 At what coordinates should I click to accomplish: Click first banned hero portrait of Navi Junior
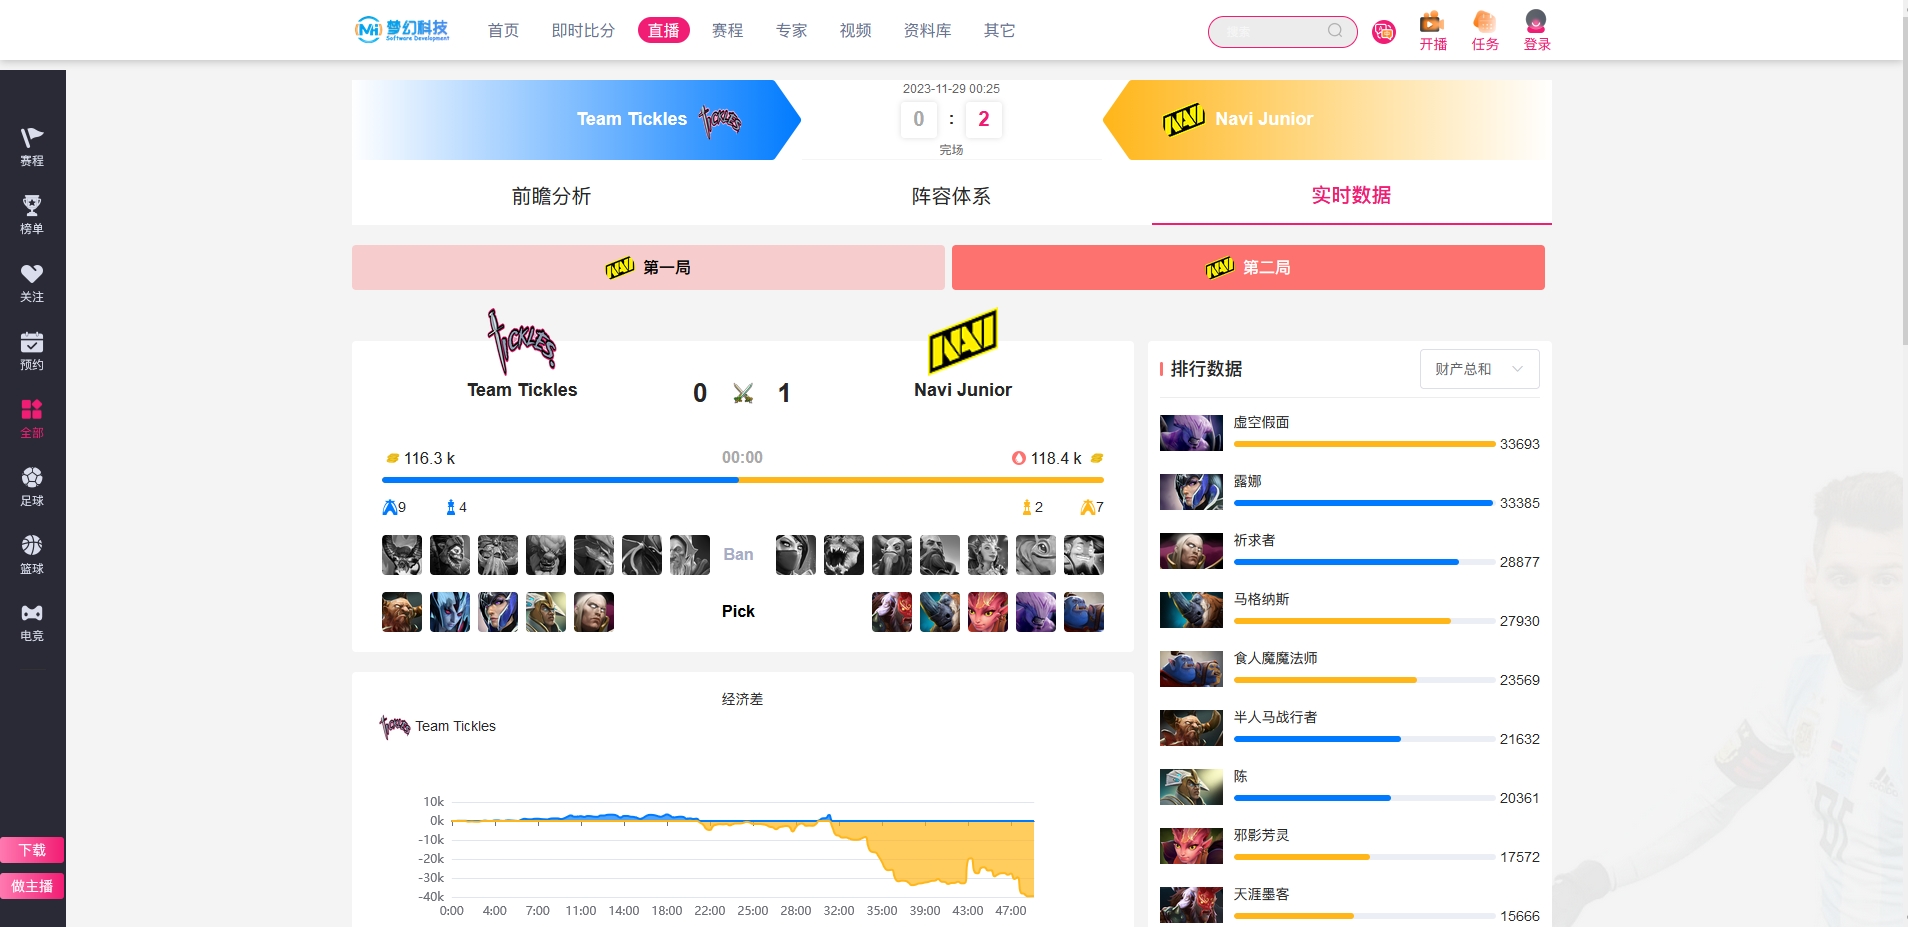tap(796, 555)
